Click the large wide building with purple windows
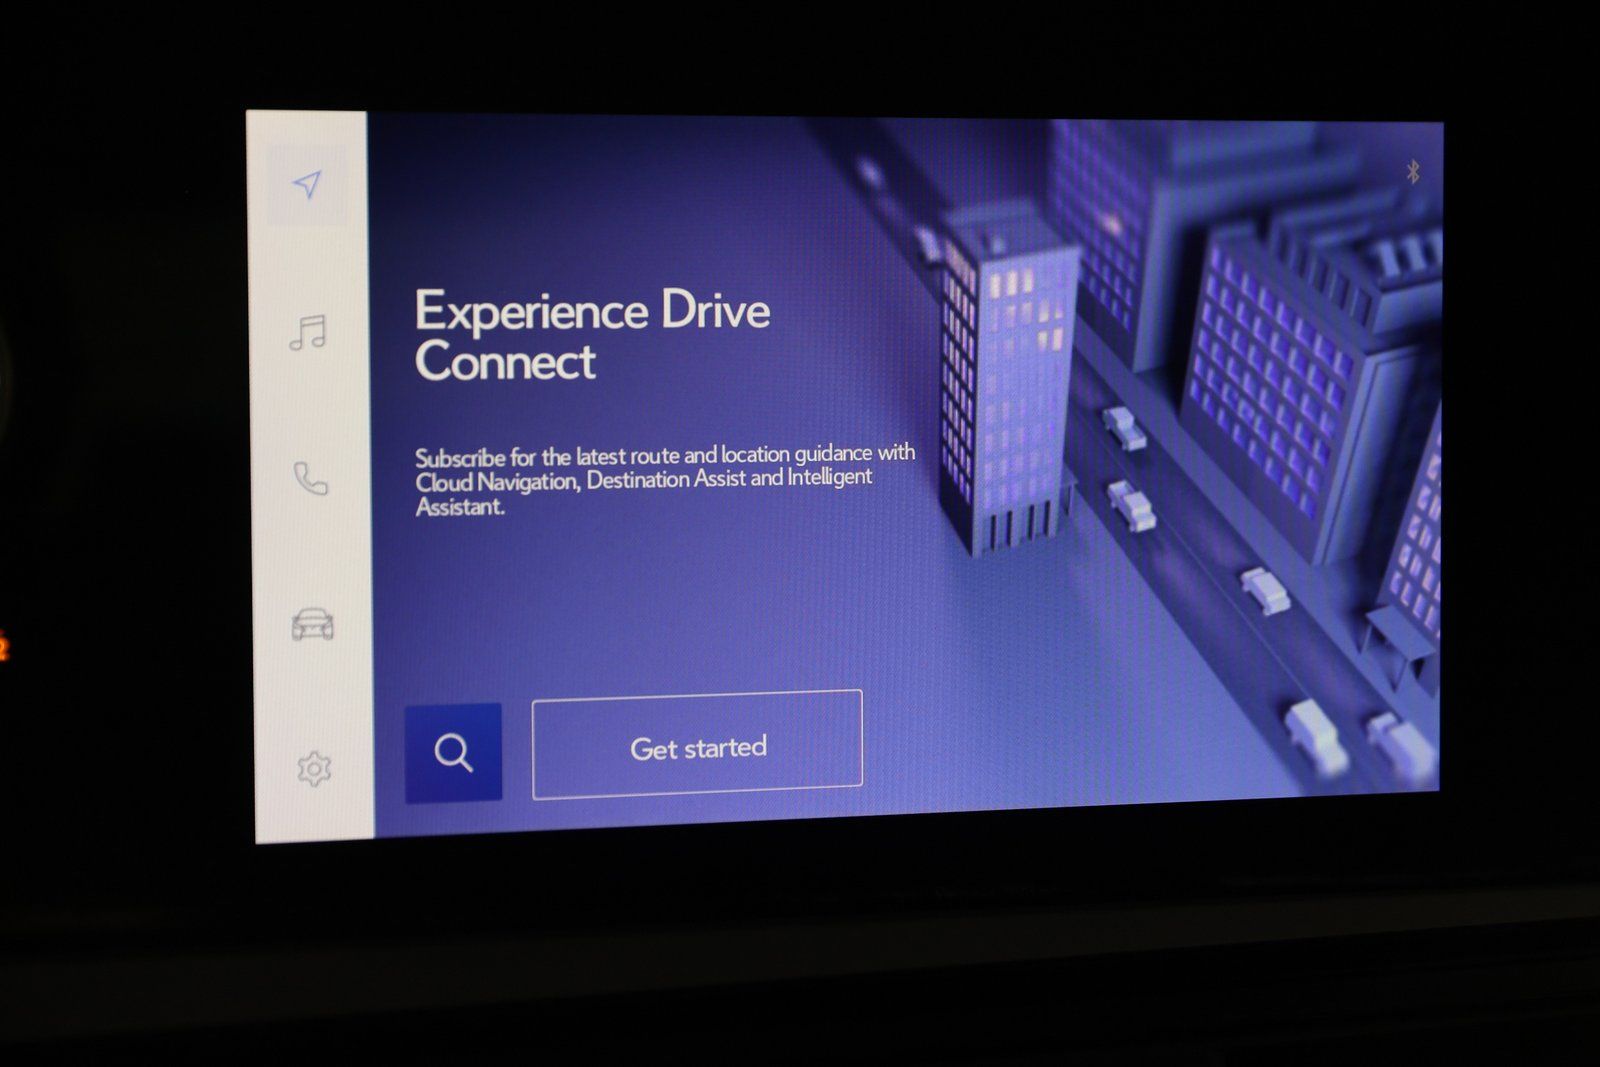1600x1067 pixels. [1270, 390]
